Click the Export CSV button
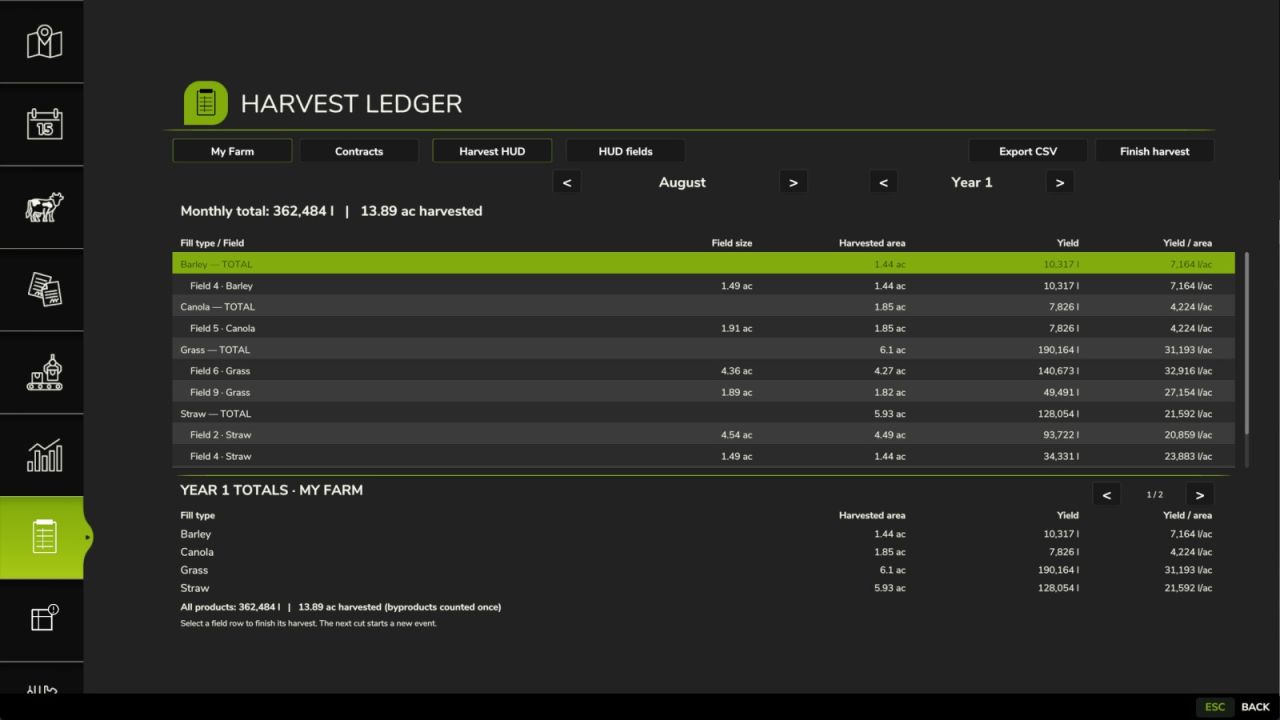The width and height of the screenshot is (1280, 720). click(x=1028, y=151)
